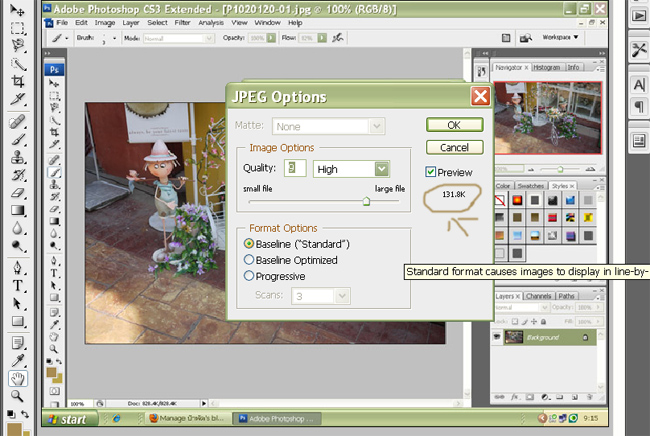The width and height of the screenshot is (650, 436).
Task: Toggle the Preview checkbox in JPEG Options
Action: click(430, 172)
